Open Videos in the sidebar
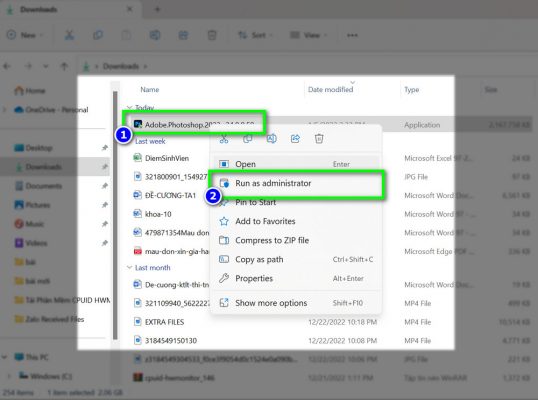The image size is (538, 400). coord(31,243)
